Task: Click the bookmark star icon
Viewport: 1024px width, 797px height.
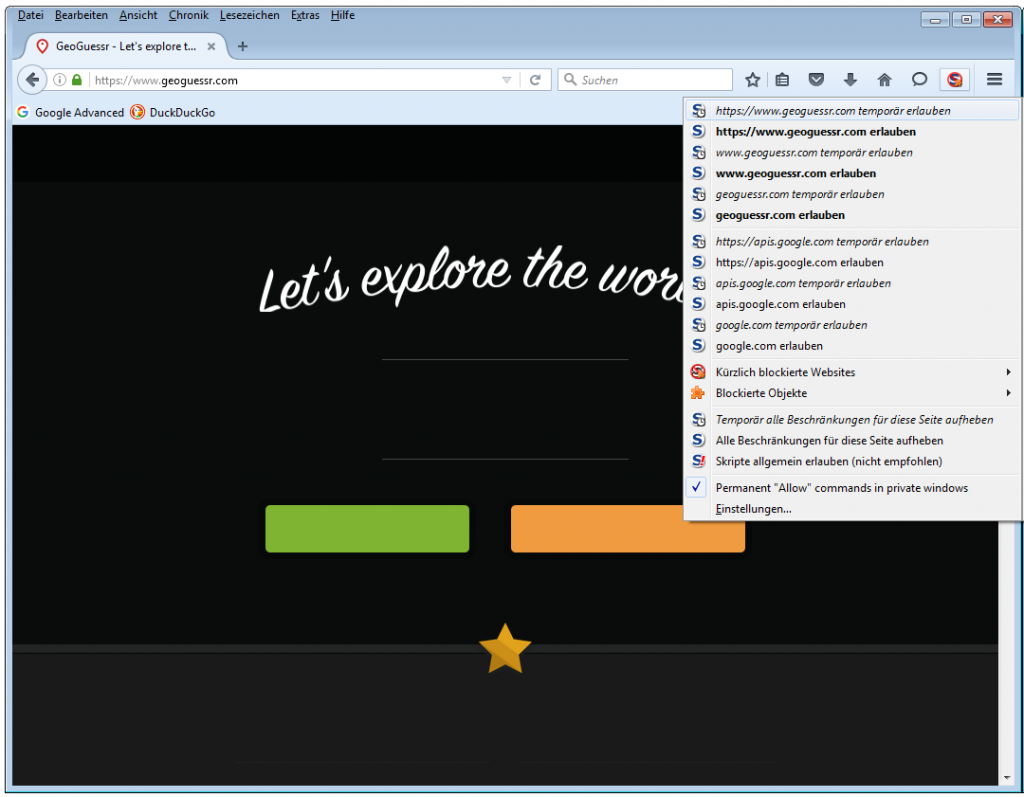Action: pyautogui.click(x=752, y=80)
